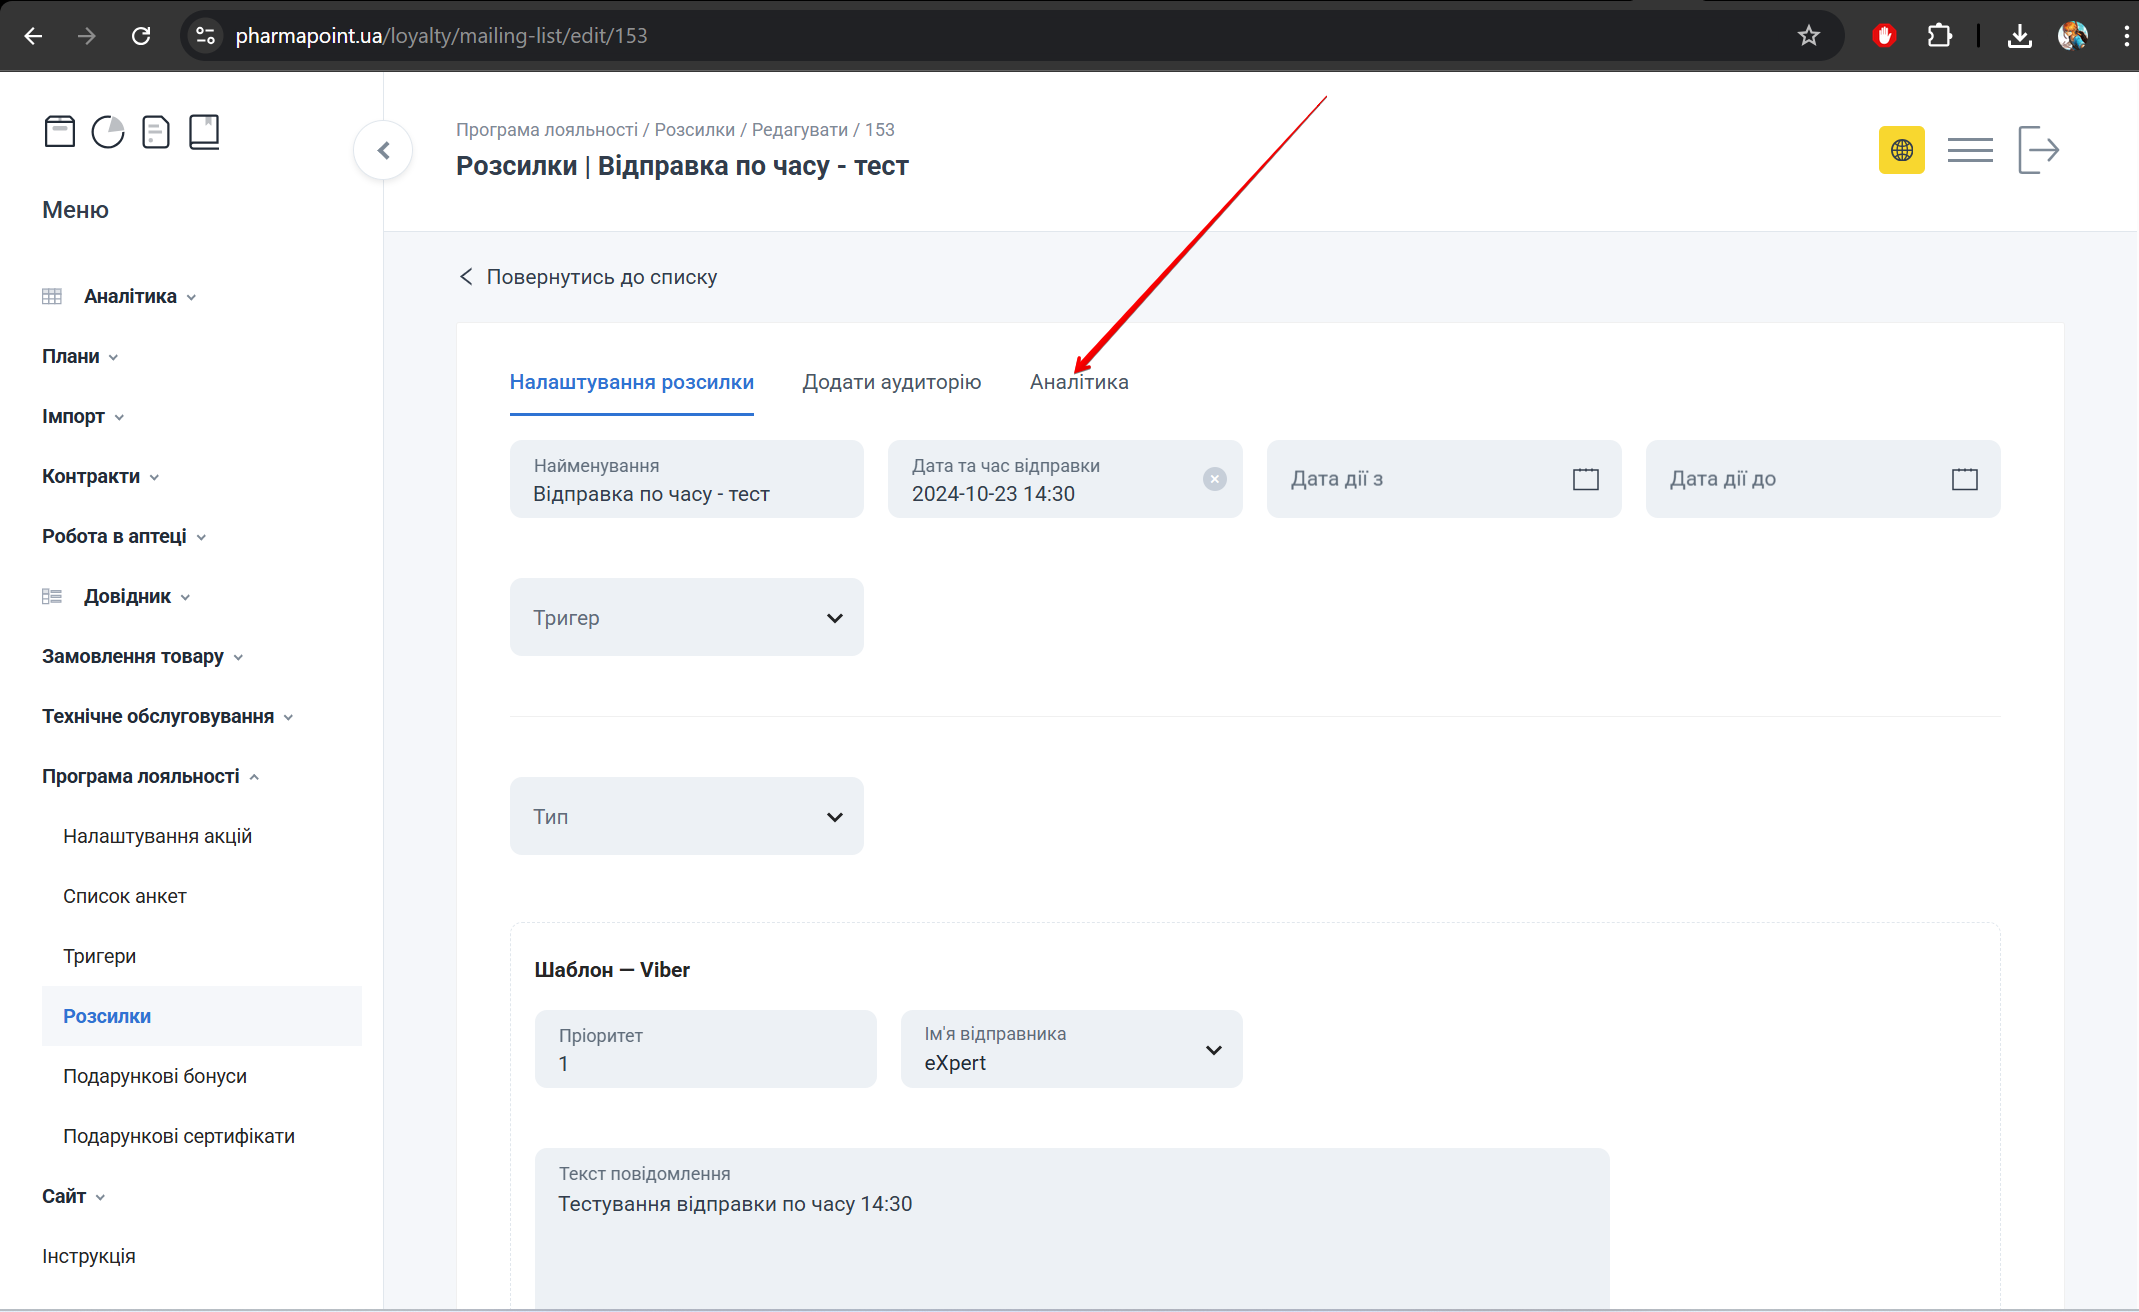
Task: Click the book icon in sidebar header
Action: click(x=204, y=132)
